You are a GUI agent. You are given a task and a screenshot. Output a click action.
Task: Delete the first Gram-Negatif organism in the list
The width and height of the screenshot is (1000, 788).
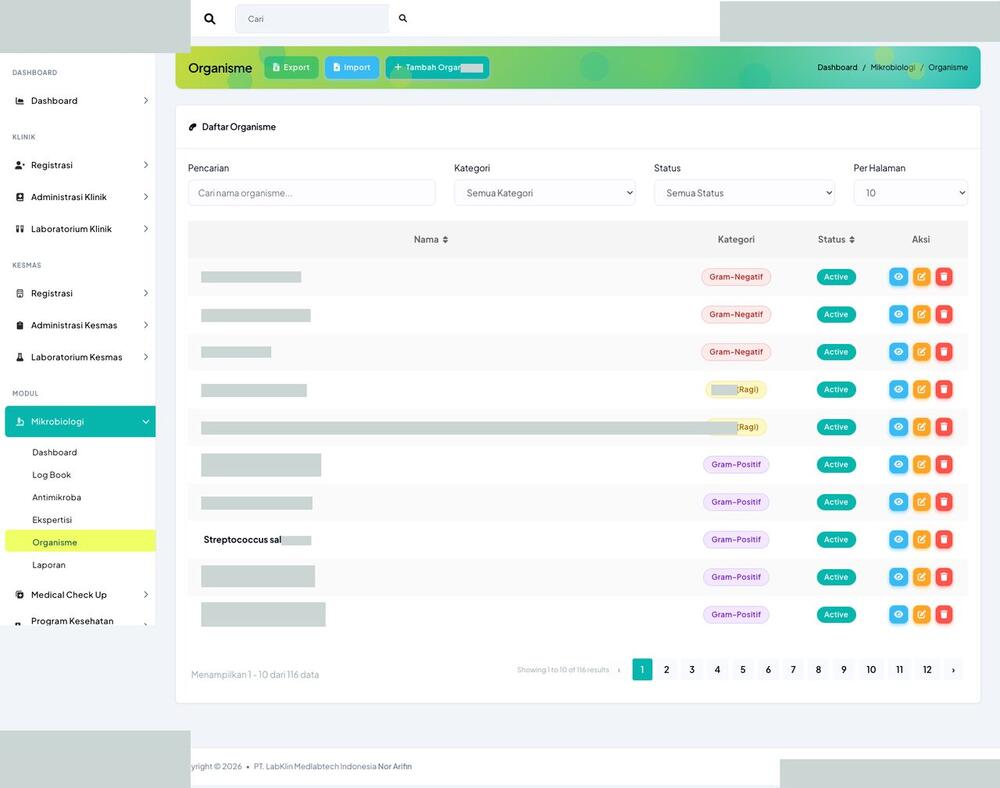tap(944, 277)
